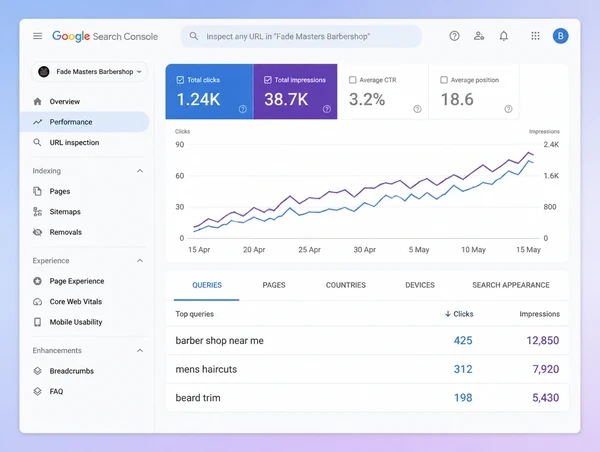Open help icon on Total impressions card
Screen dimensions: 600x452
327,109
